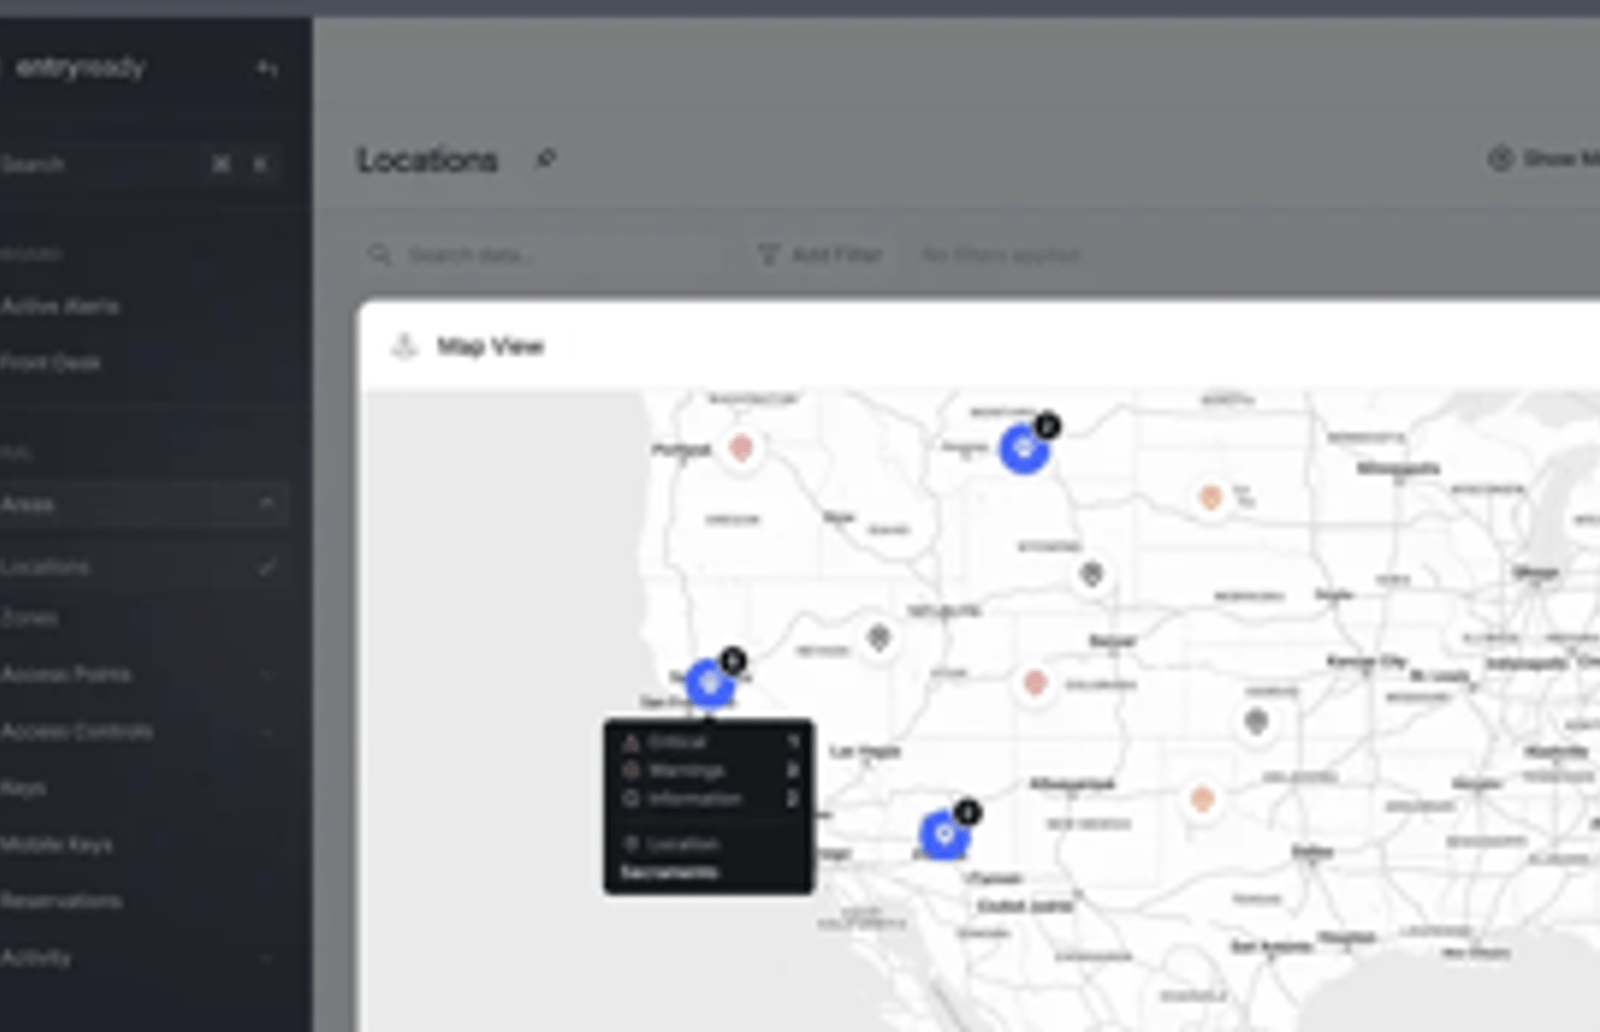Collapse the sidebar using the top arrow icon

pyautogui.click(x=267, y=68)
